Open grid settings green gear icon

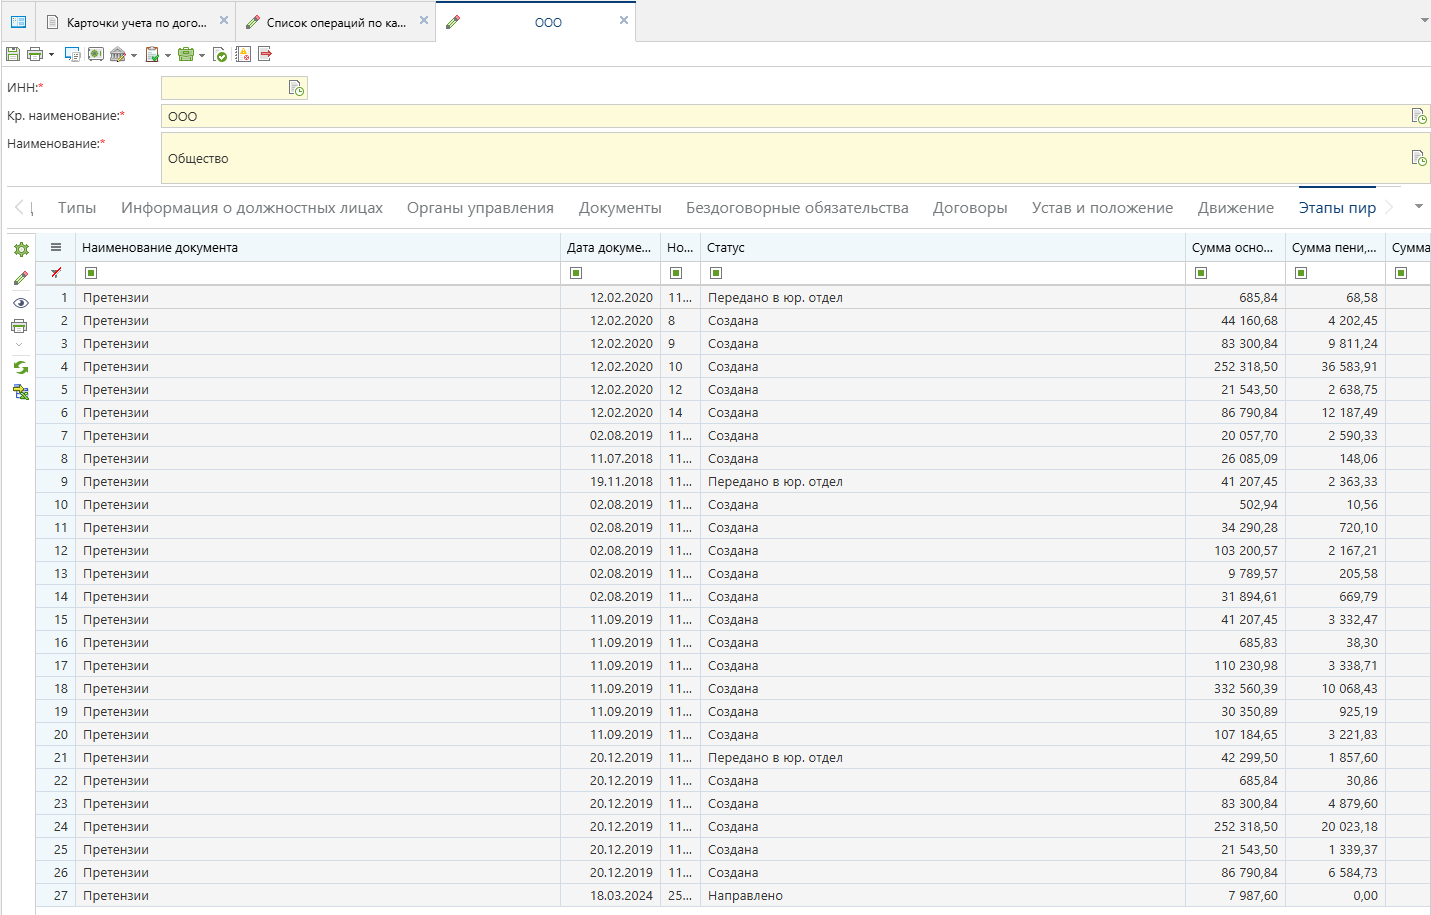[x=21, y=249]
